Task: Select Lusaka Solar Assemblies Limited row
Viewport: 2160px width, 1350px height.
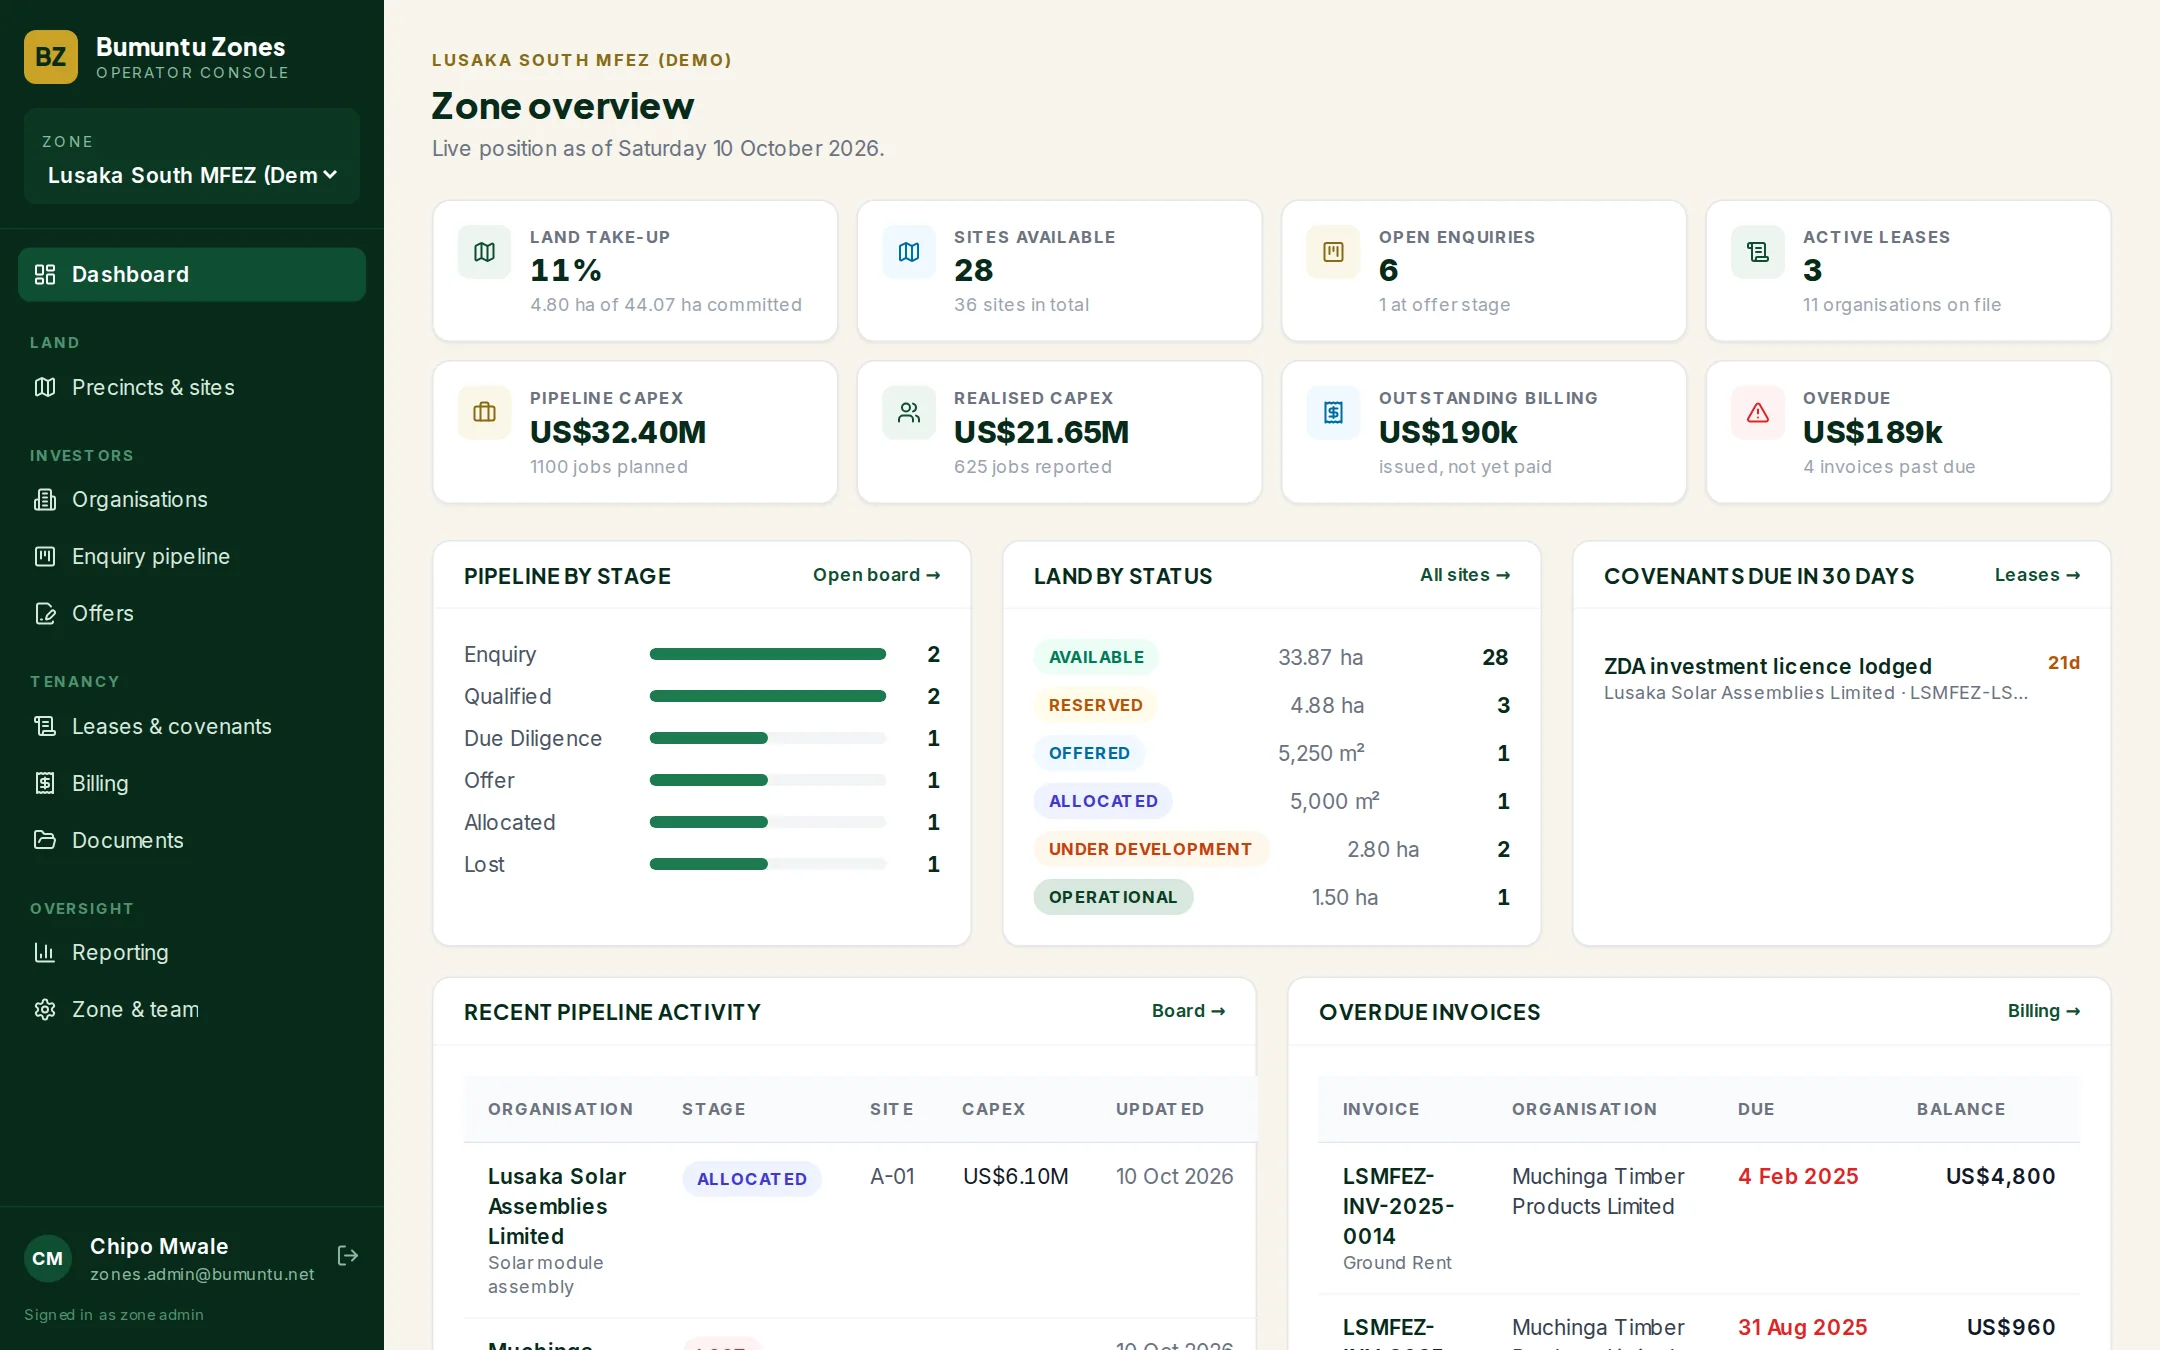Action: [860, 1230]
